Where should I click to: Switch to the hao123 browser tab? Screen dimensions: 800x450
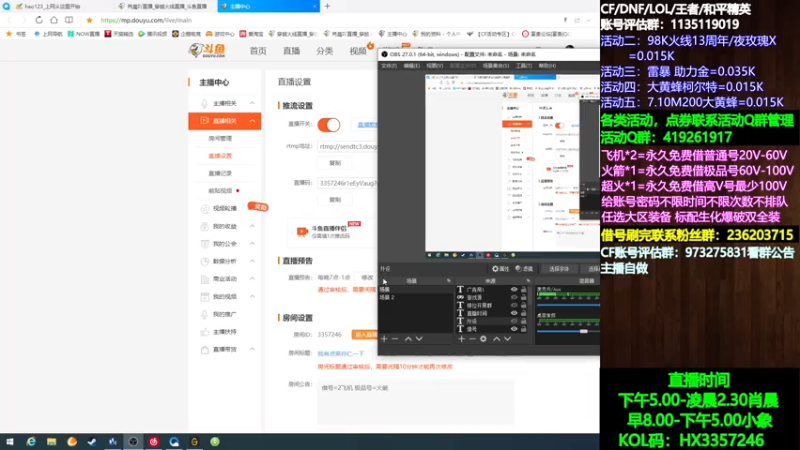tap(56, 6)
